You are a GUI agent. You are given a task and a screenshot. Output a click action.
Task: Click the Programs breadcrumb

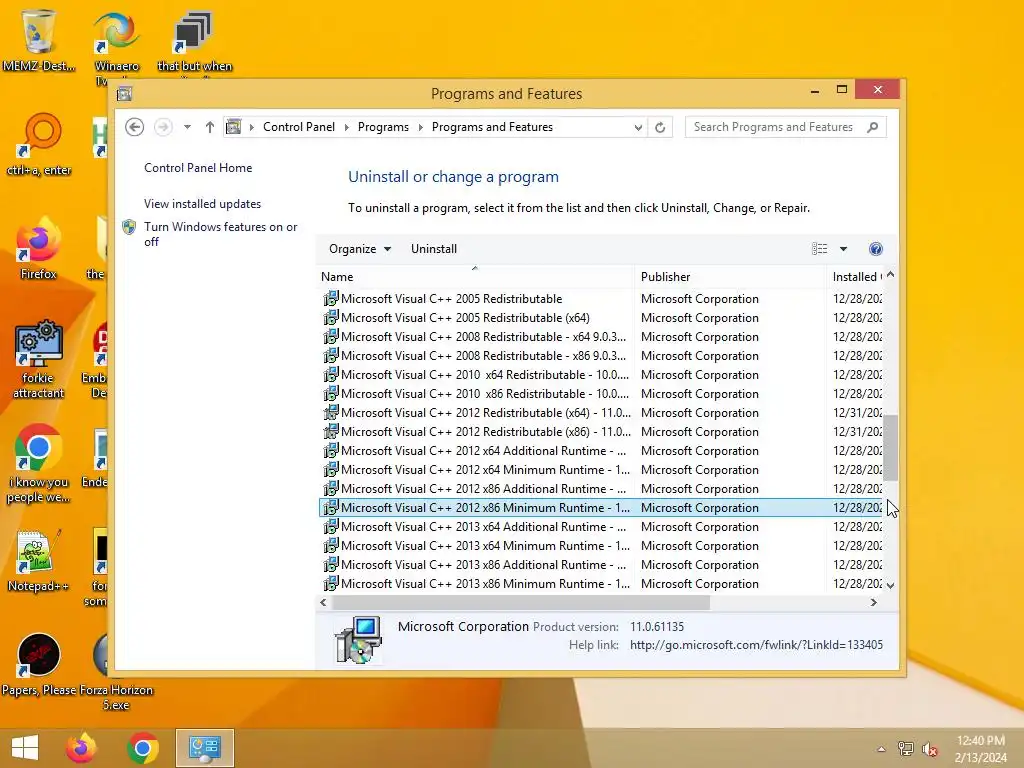pos(383,127)
